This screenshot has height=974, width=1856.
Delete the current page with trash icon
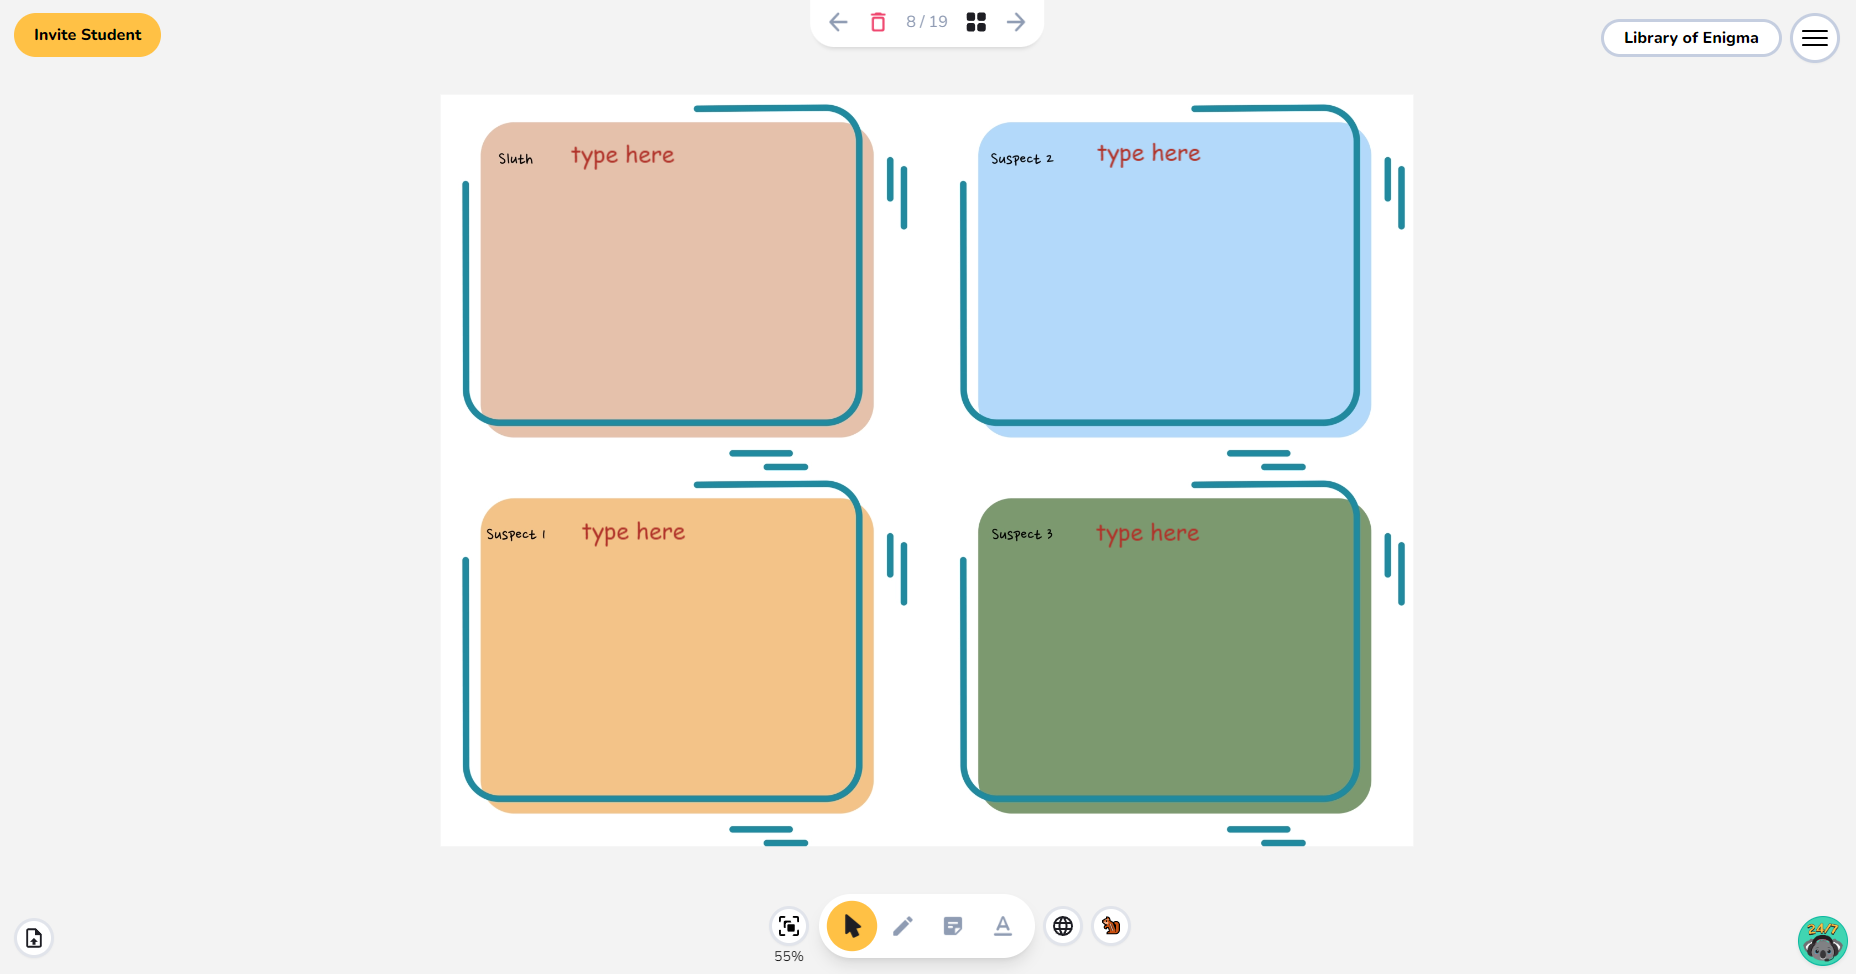pos(878,21)
